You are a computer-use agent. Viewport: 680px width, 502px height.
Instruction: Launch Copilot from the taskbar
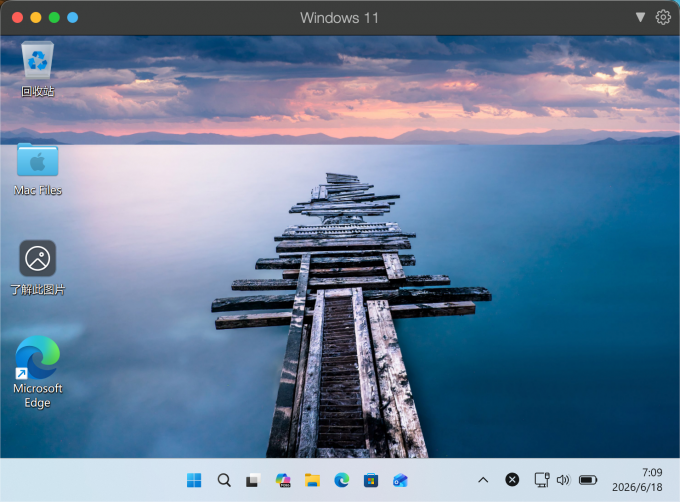click(283, 480)
